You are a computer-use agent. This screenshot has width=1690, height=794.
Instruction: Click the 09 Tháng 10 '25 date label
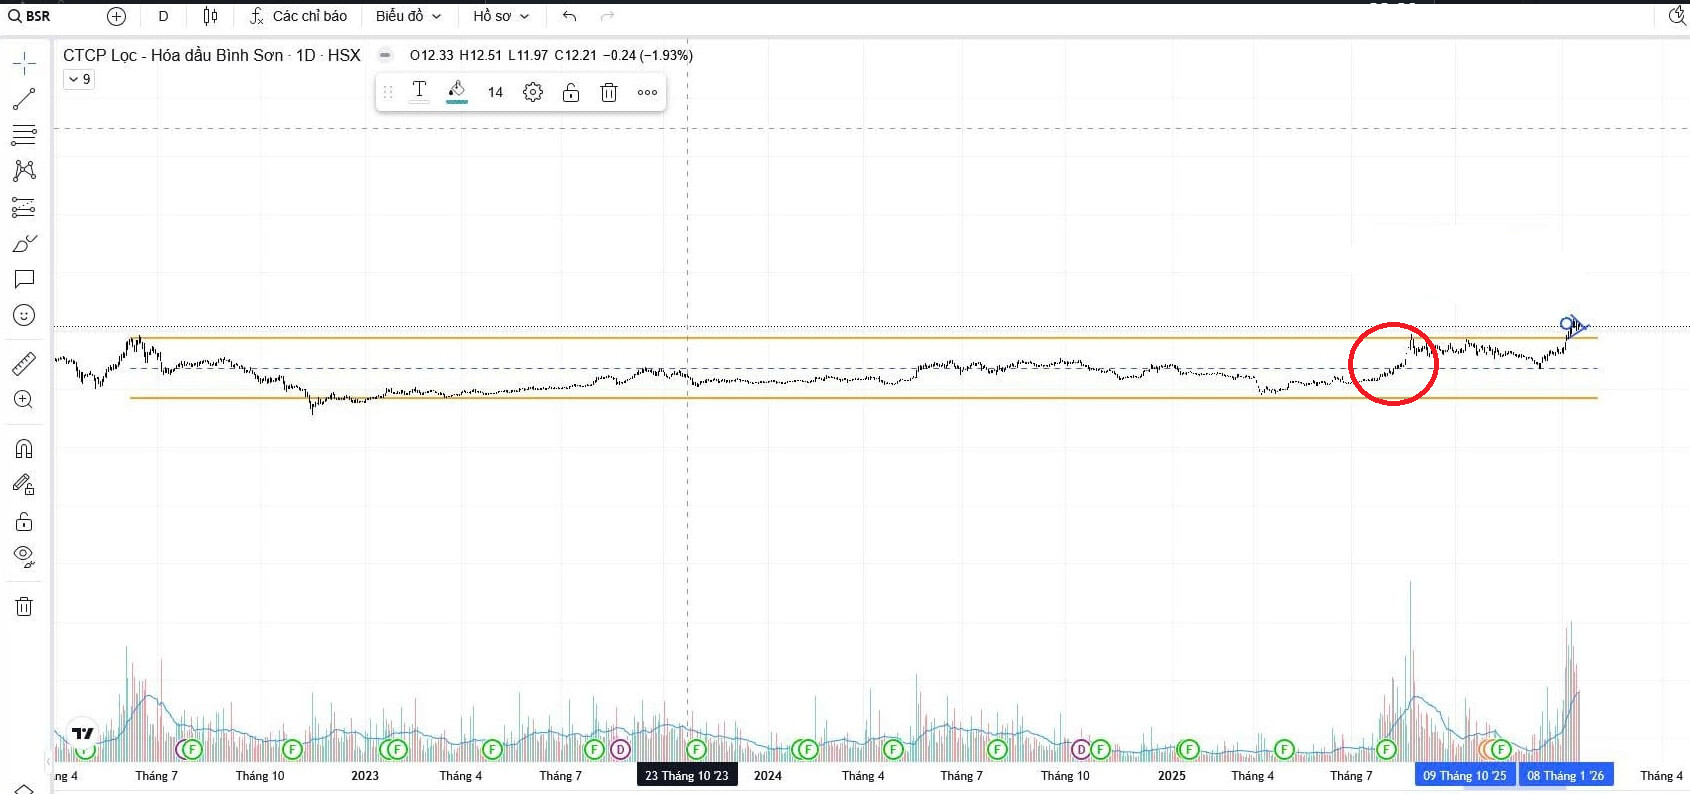pos(1465,775)
